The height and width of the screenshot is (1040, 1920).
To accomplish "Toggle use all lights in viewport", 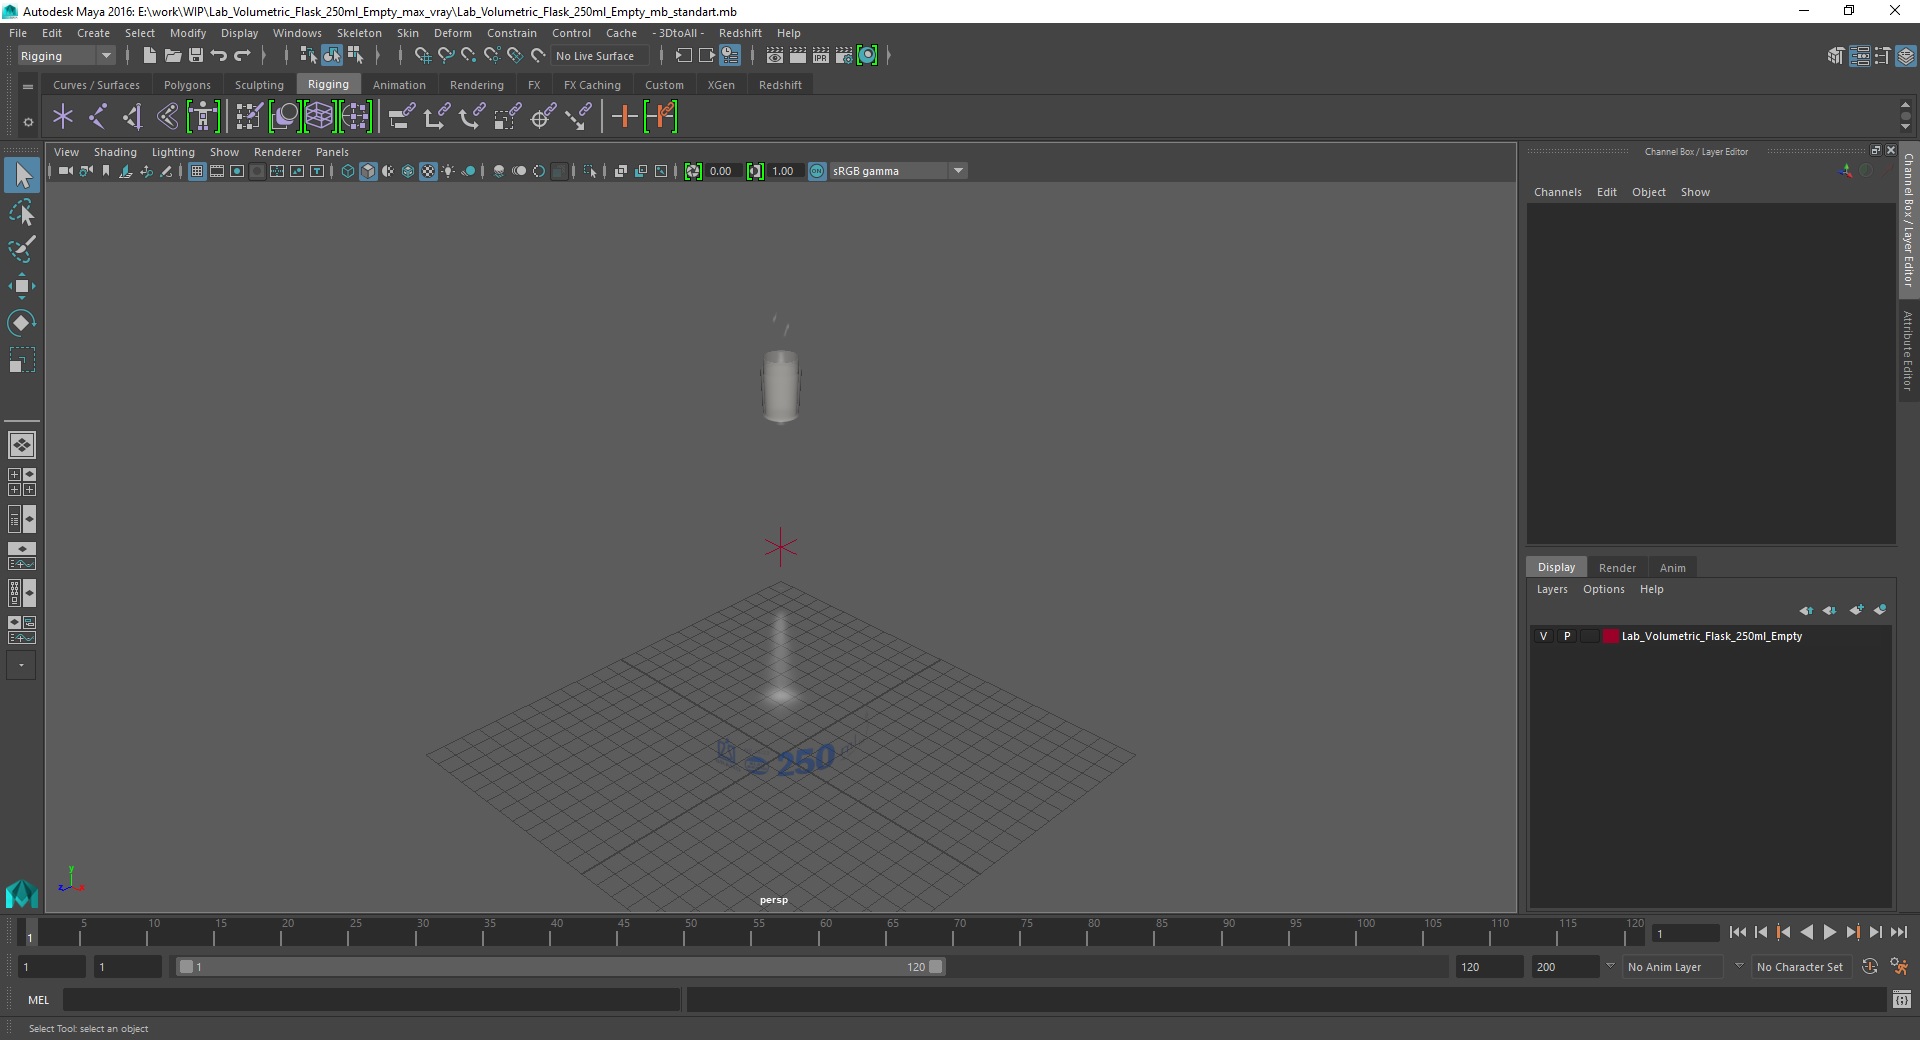I will (x=448, y=171).
